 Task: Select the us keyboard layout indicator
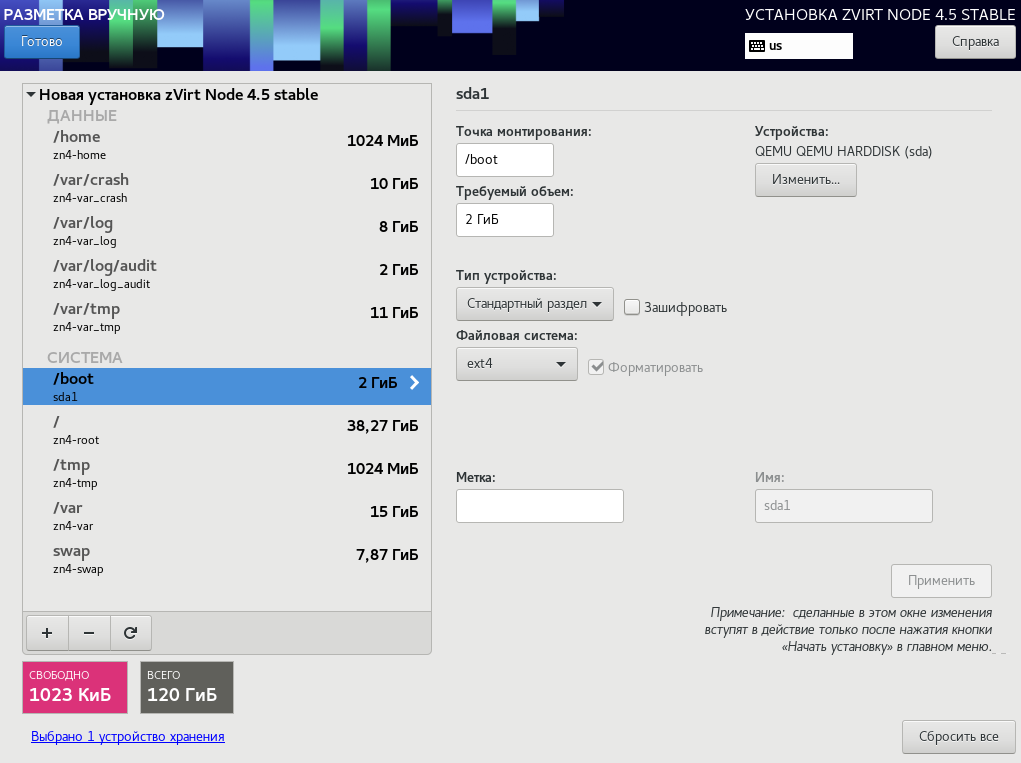[x=798, y=46]
